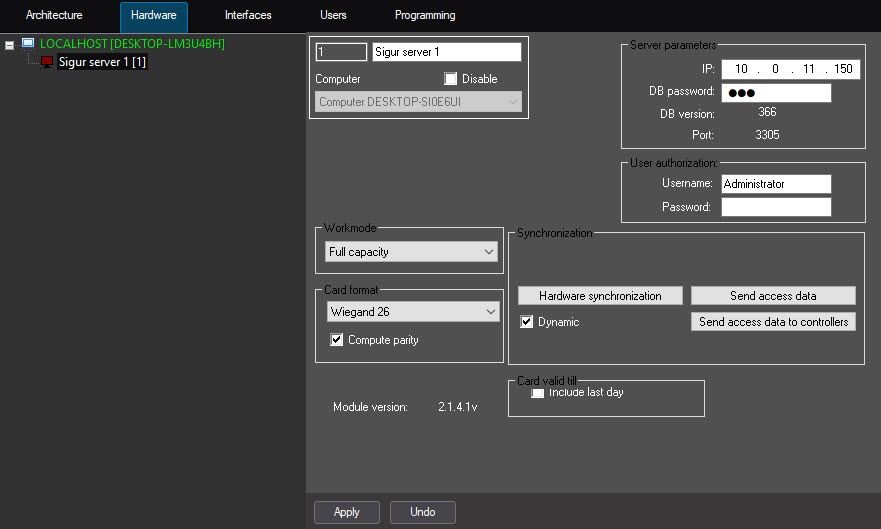Open the Interfaces tab
Image resolution: width=881 pixels, height=529 pixels.
248,15
